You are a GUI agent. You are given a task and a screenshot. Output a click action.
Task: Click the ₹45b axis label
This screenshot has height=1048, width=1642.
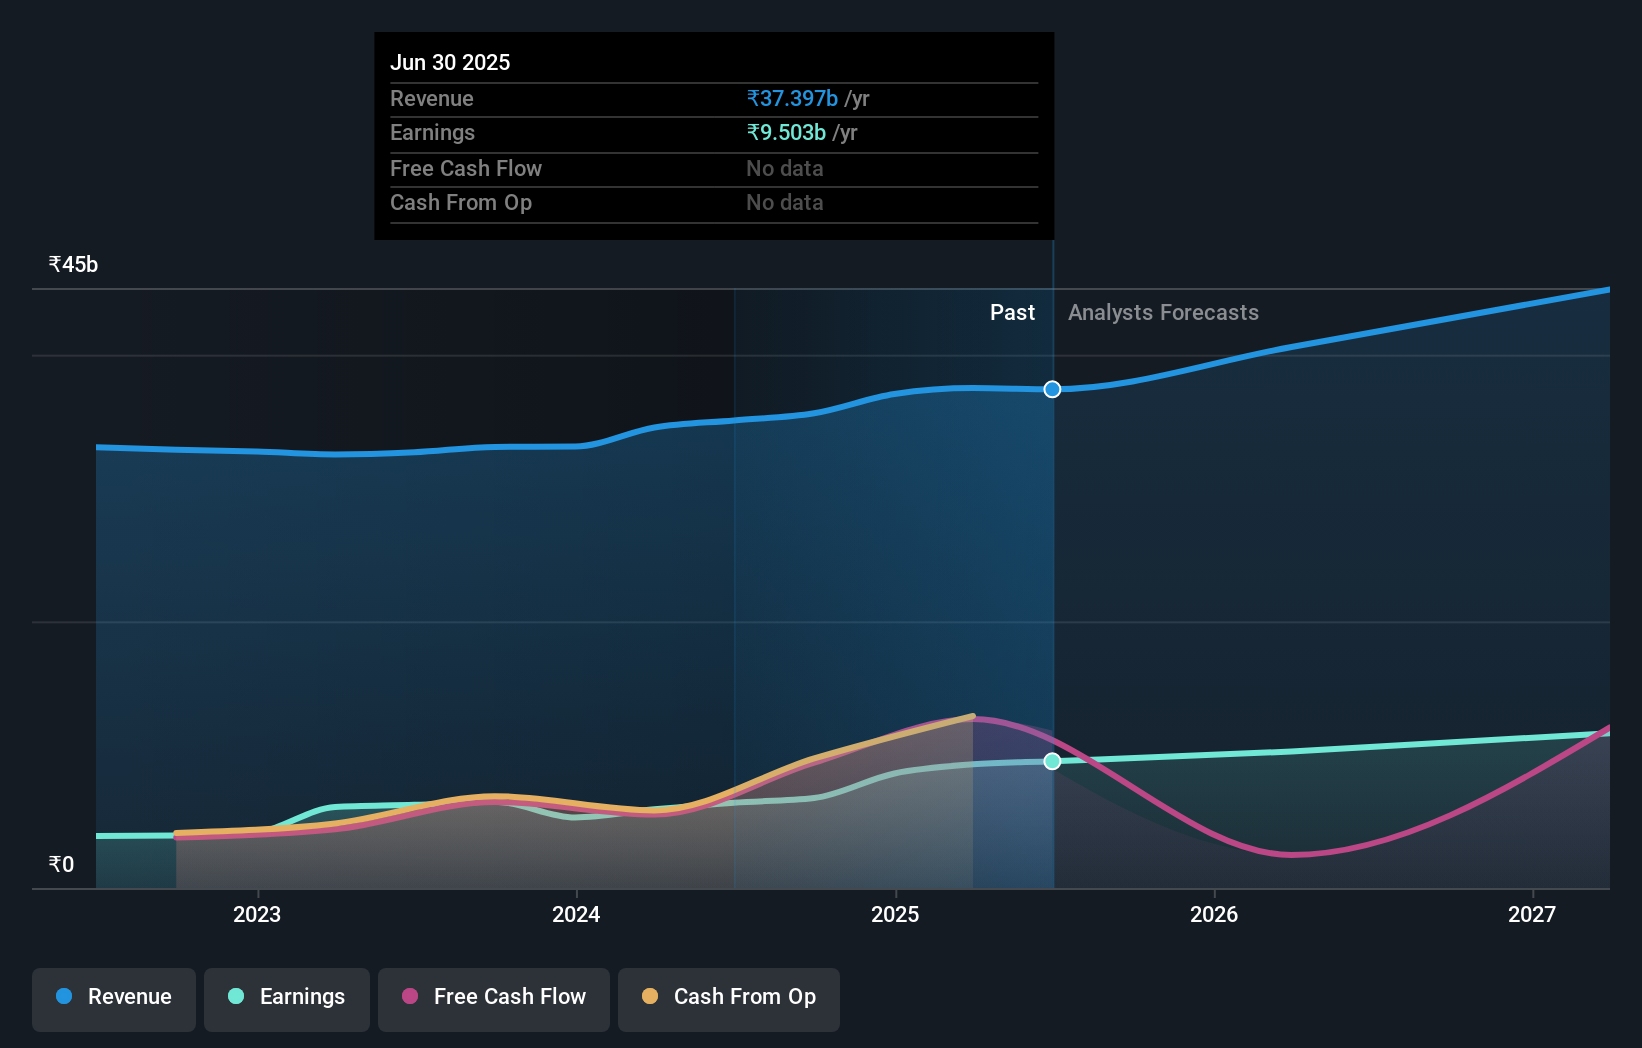click(73, 264)
